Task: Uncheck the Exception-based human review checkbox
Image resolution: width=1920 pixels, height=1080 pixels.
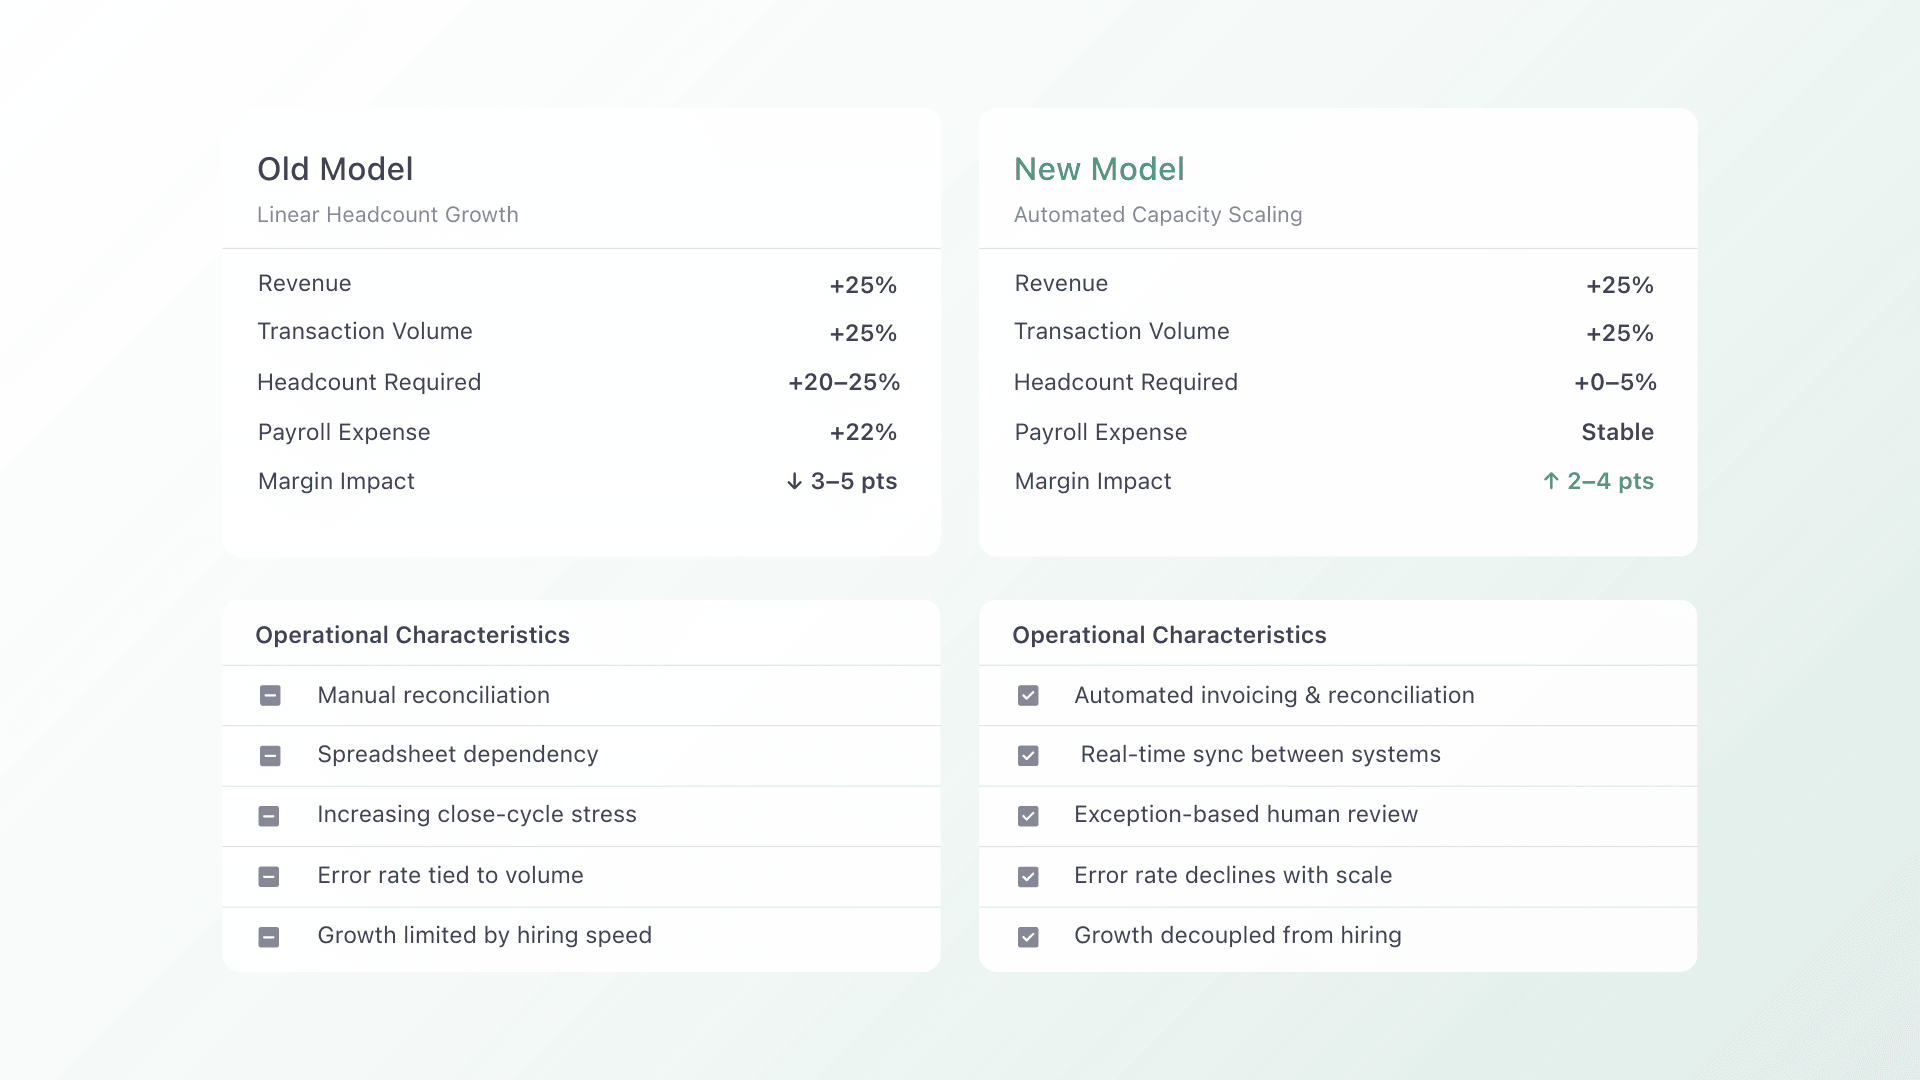Action: pyautogui.click(x=1028, y=816)
